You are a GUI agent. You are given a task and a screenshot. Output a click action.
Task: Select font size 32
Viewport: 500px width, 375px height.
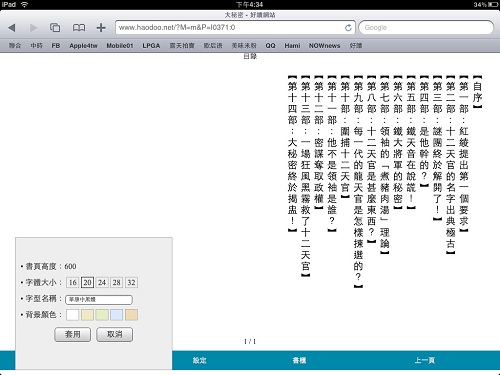click(x=131, y=283)
